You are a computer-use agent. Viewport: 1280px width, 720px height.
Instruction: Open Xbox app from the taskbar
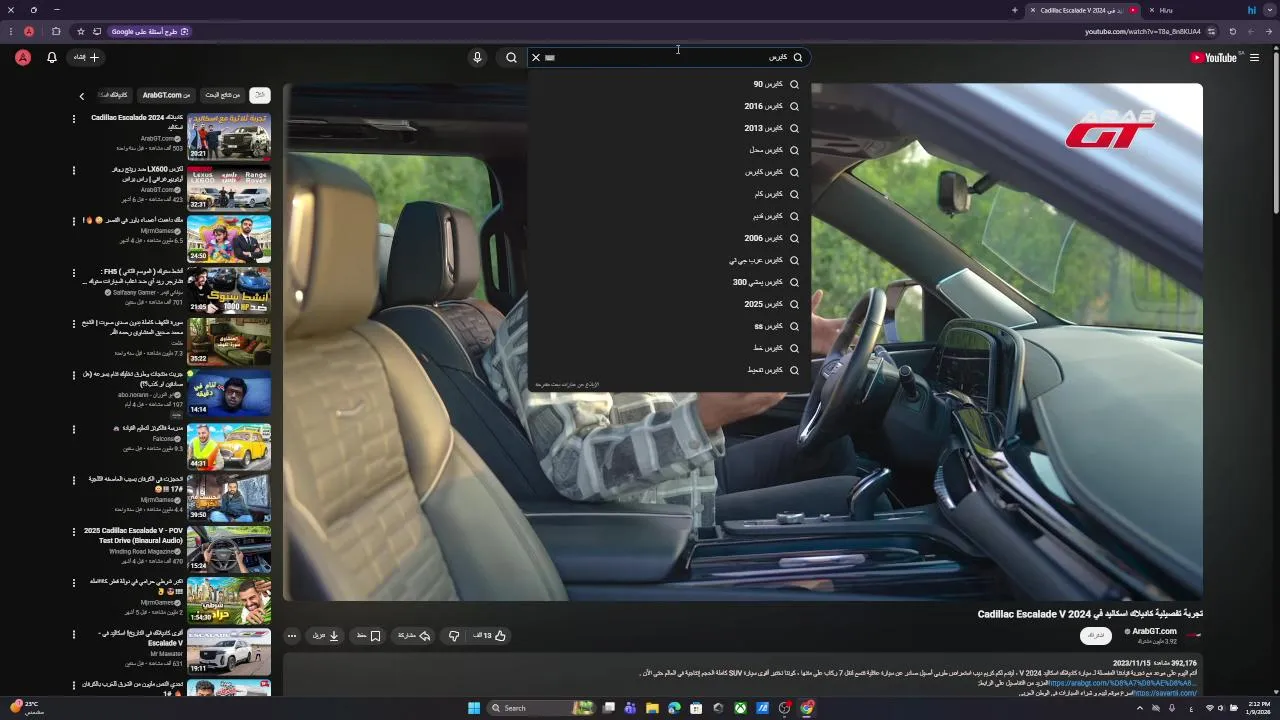pyautogui.click(x=740, y=708)
